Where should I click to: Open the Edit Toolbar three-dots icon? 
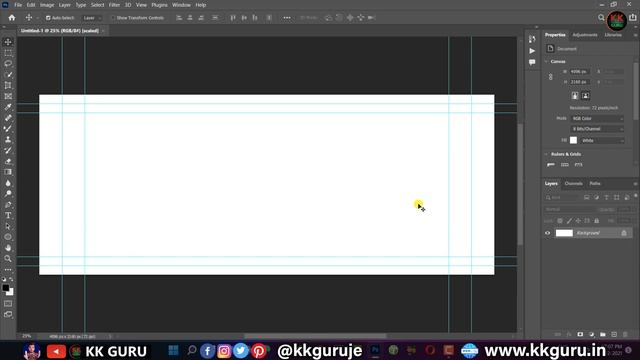(8, 269)
